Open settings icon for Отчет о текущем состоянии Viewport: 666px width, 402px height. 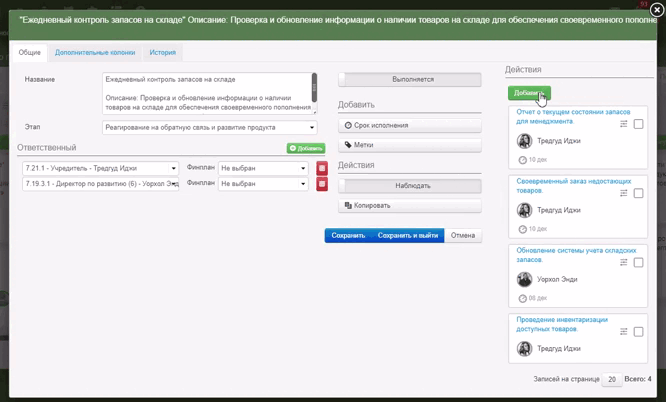pyautogui.click(x=624, y=124)
